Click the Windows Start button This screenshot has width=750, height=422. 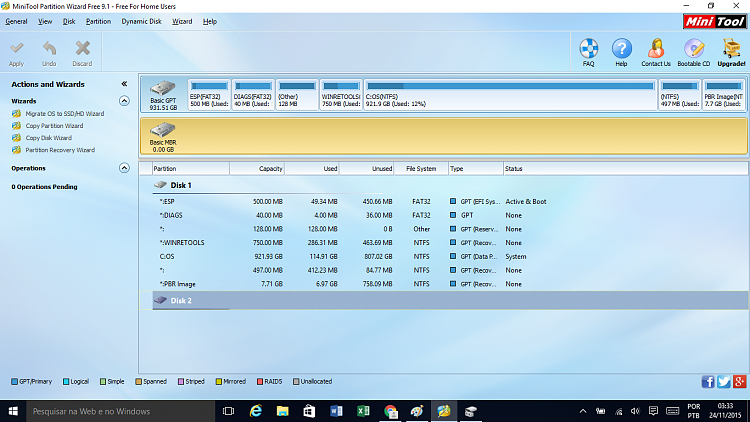coord(13,411)
